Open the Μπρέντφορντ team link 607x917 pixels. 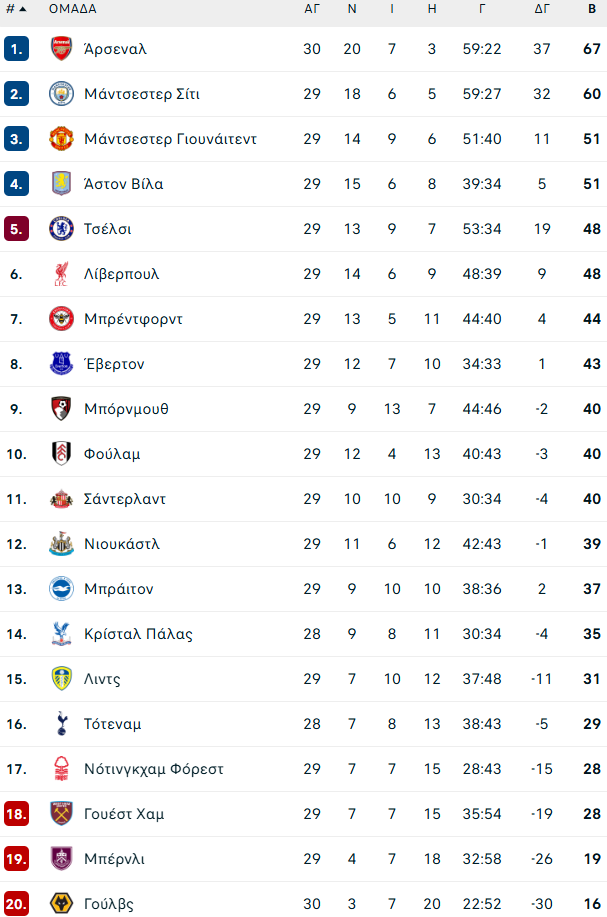(x=133, y=319)
